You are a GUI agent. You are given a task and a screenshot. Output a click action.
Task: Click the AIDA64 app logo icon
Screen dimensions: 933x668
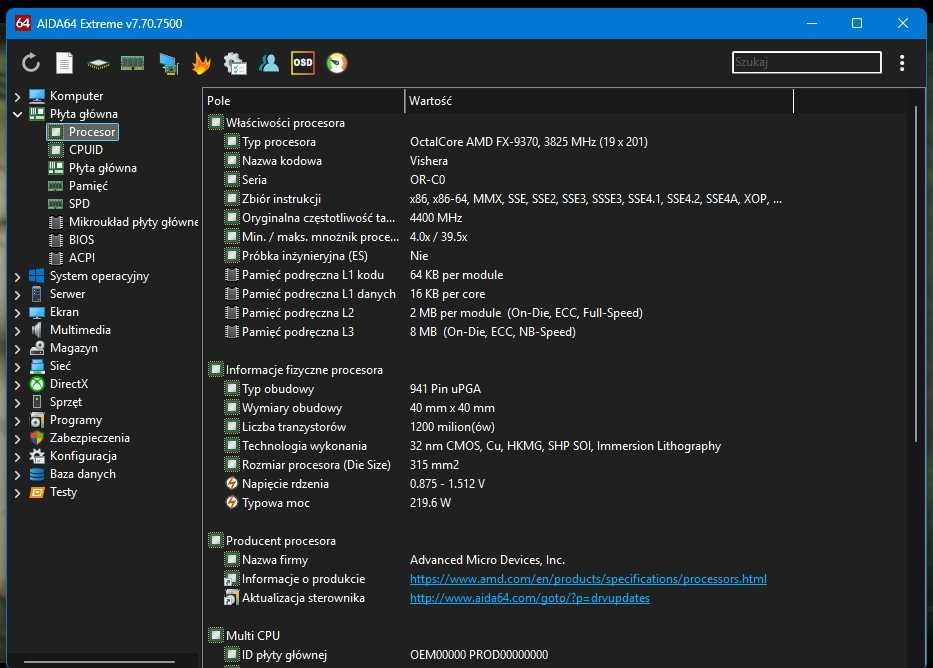click(x=23, y=23)
